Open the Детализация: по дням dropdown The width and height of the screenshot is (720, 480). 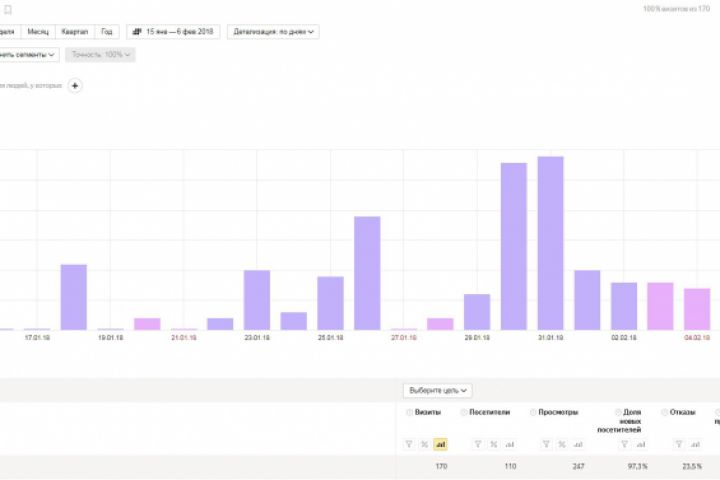pos(273,32)
